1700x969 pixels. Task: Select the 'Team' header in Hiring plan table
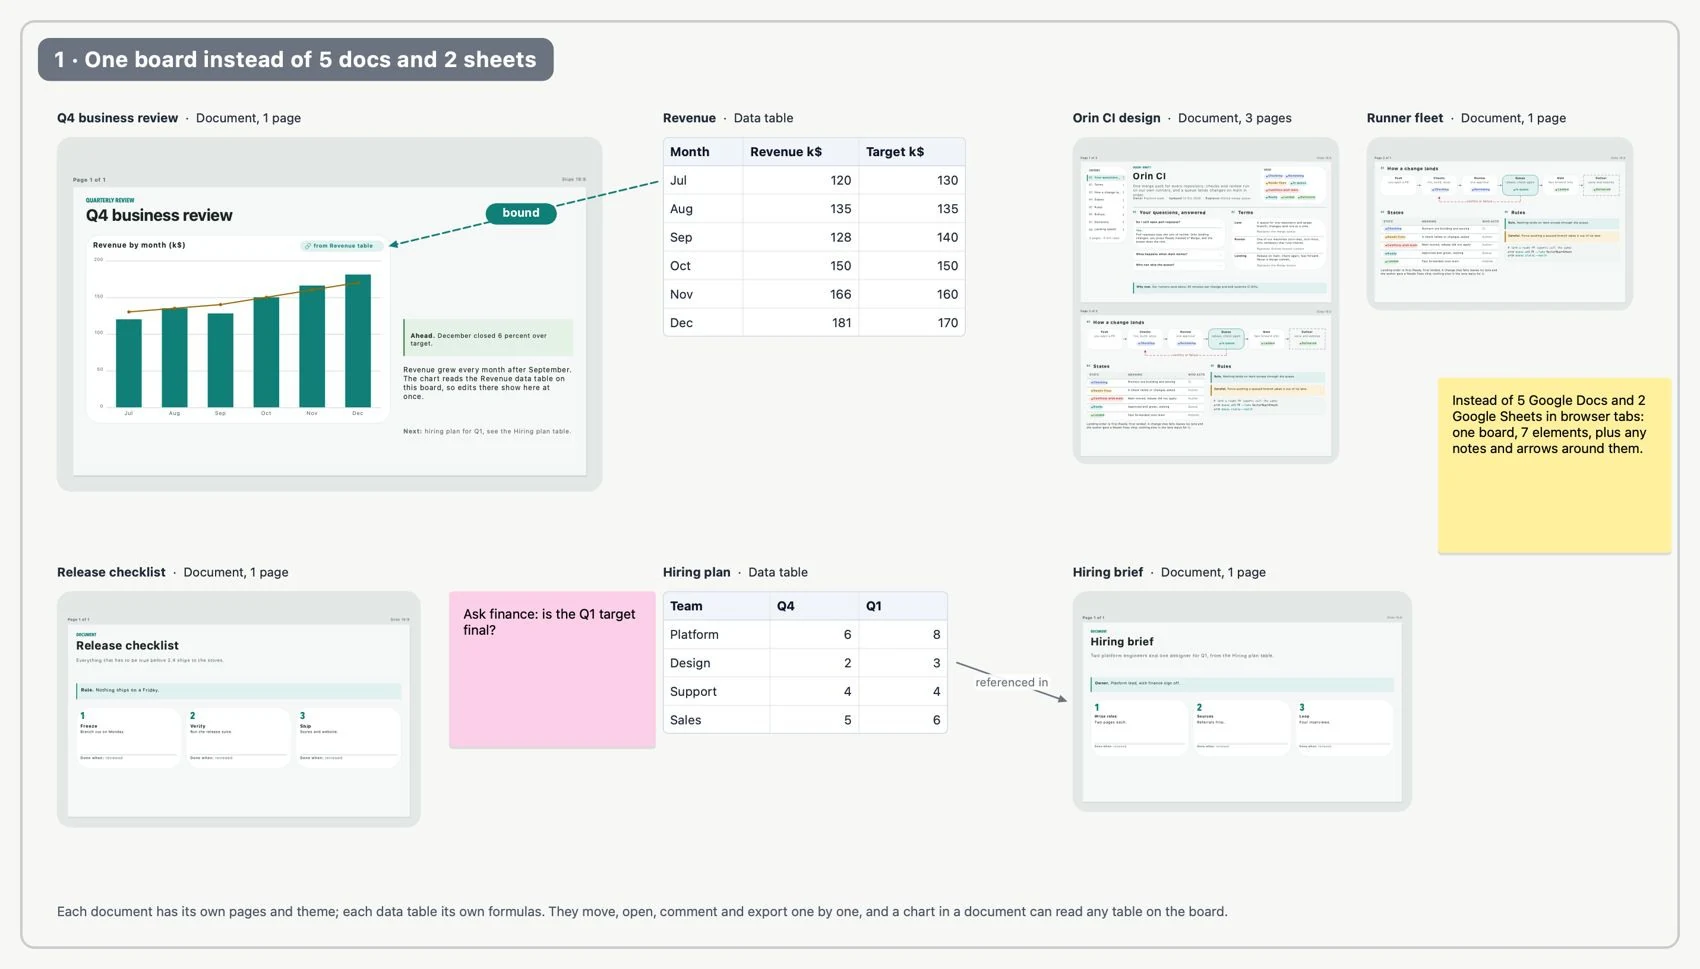pos(717,606)
